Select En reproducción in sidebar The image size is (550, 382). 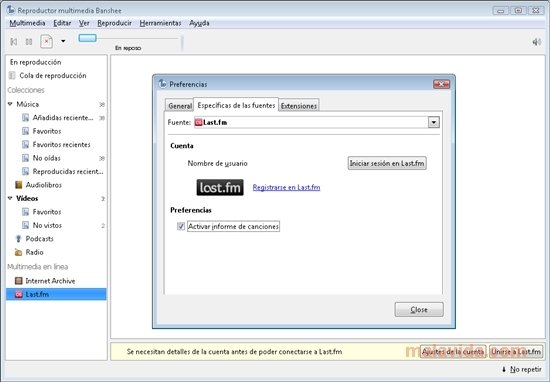point(35,62)
